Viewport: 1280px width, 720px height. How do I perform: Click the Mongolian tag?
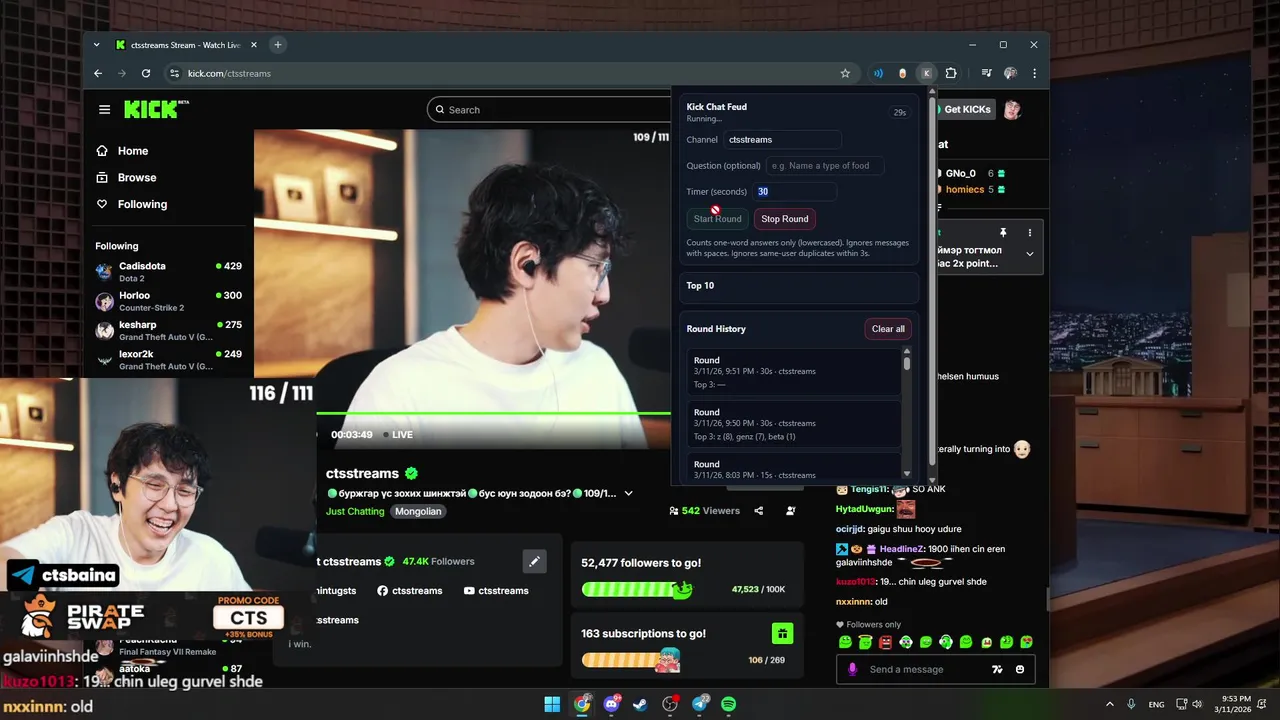[418, 511]
